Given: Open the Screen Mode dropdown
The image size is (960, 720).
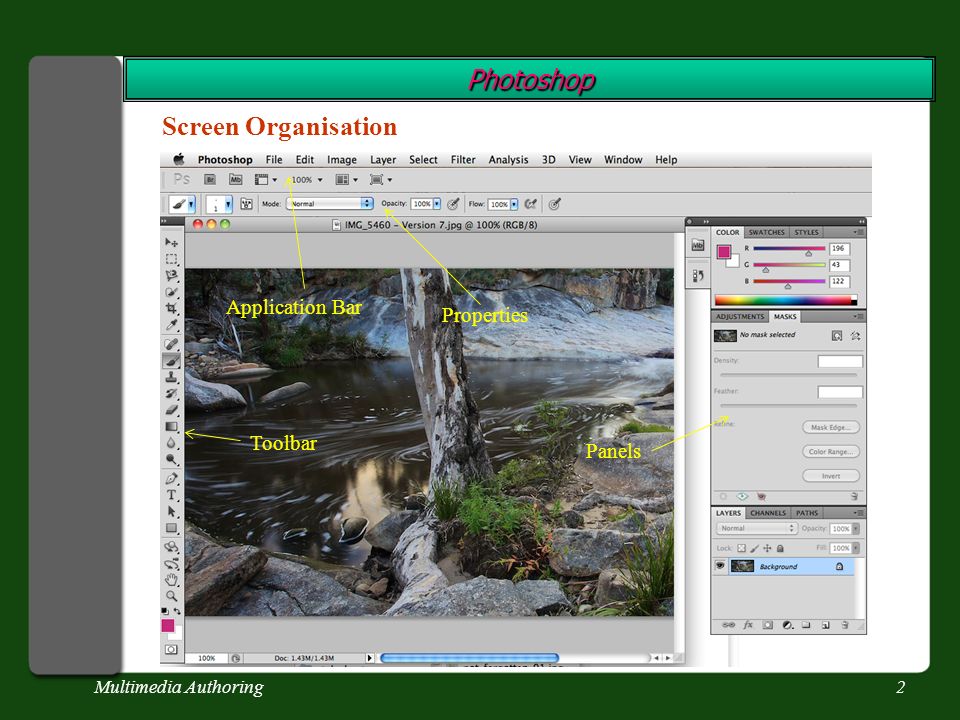Looking at the screenshot, I should click(x=380, y=179).
